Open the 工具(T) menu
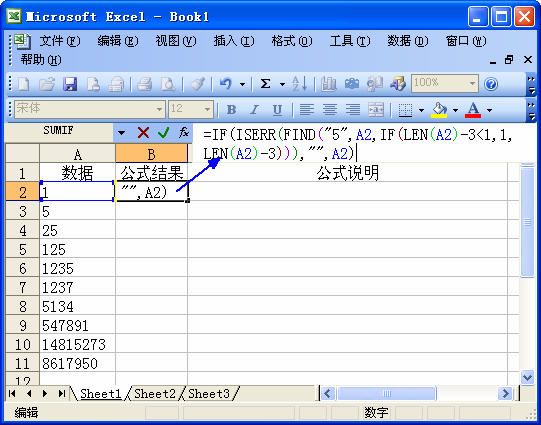Viewport: 541px width, 425px height. point(350,41)
